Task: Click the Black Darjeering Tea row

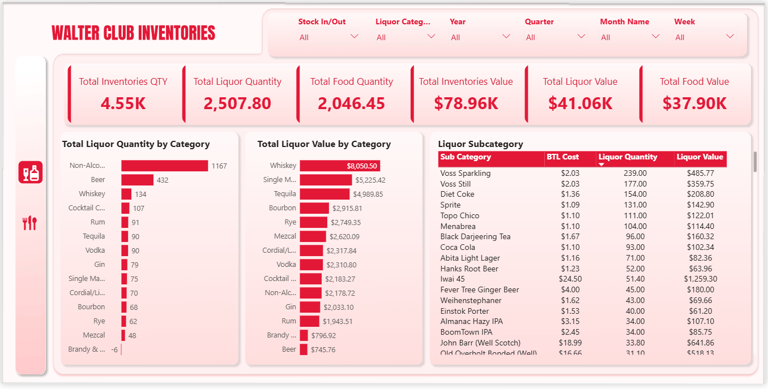Action: tap(582, 237)
